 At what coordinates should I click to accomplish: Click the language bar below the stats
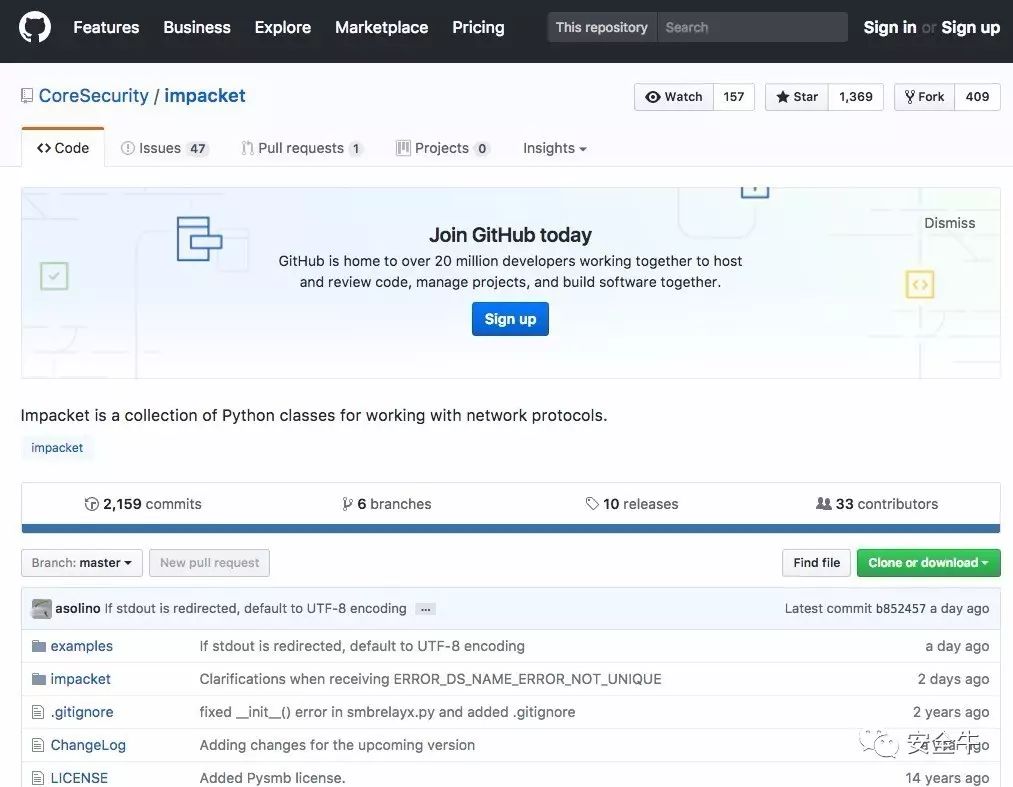pos(510,529)
